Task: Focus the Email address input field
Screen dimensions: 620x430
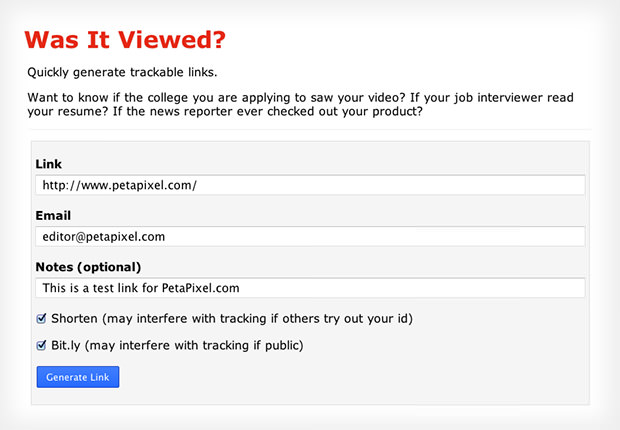Action: point(309,237)
